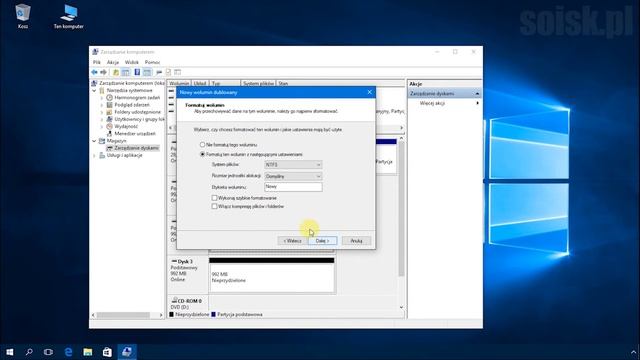The width and height of the screenshot is (640, 360).
Task: Click Więcej akcji in the Actions pane
Action: point(432,103)
